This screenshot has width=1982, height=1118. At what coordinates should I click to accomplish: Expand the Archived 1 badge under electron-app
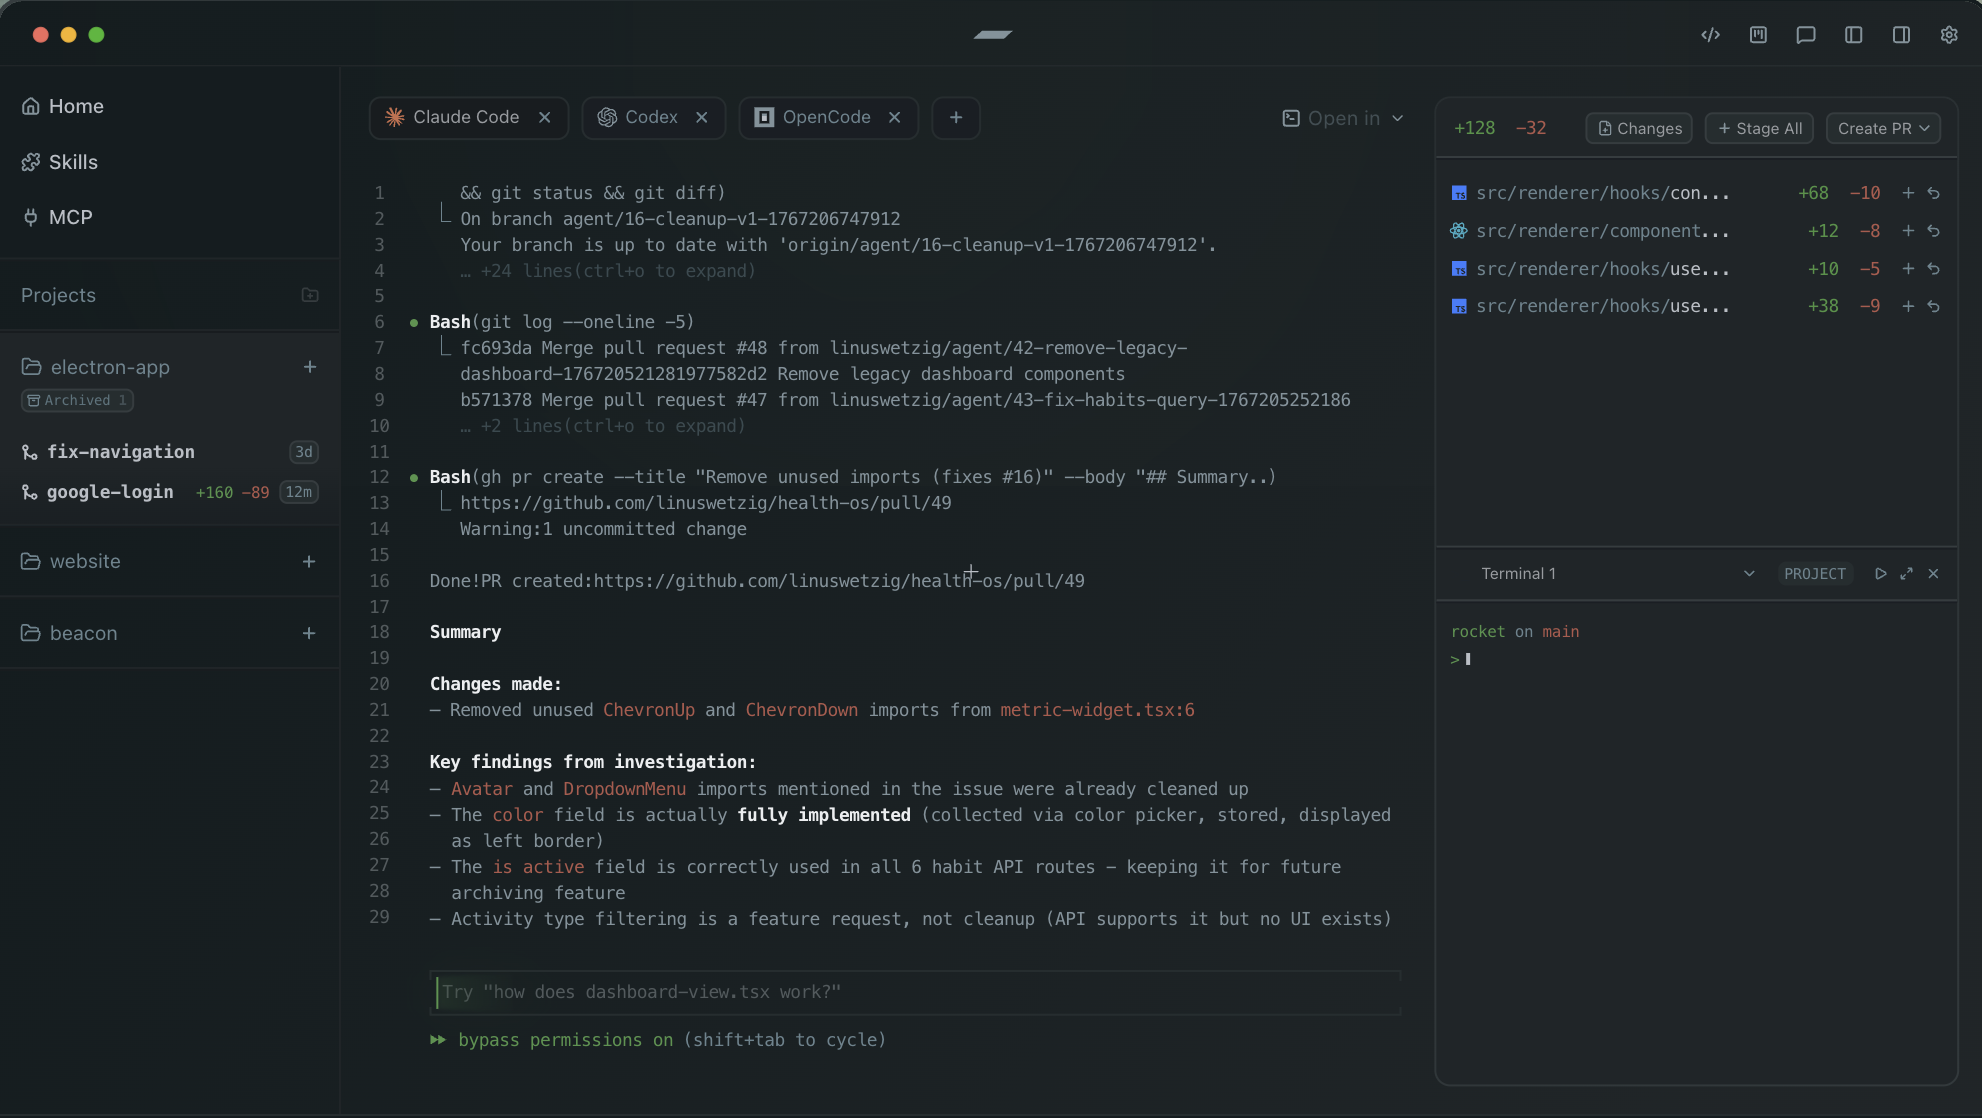coord(77,400)
